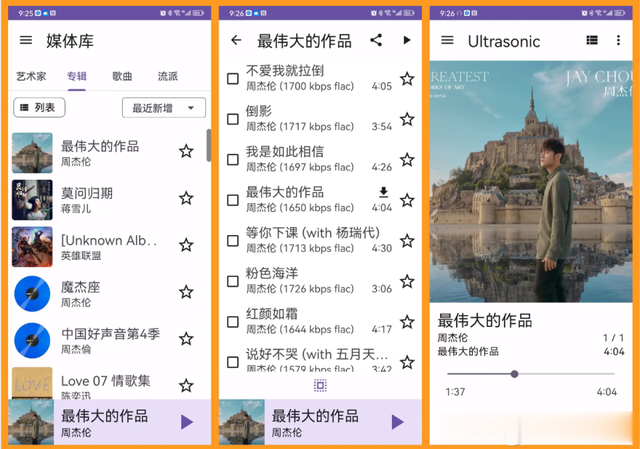Open mini player title in album screen
The width and height of the screenshot is (640, 449).
pyautogui.click(x=315, y=416)
